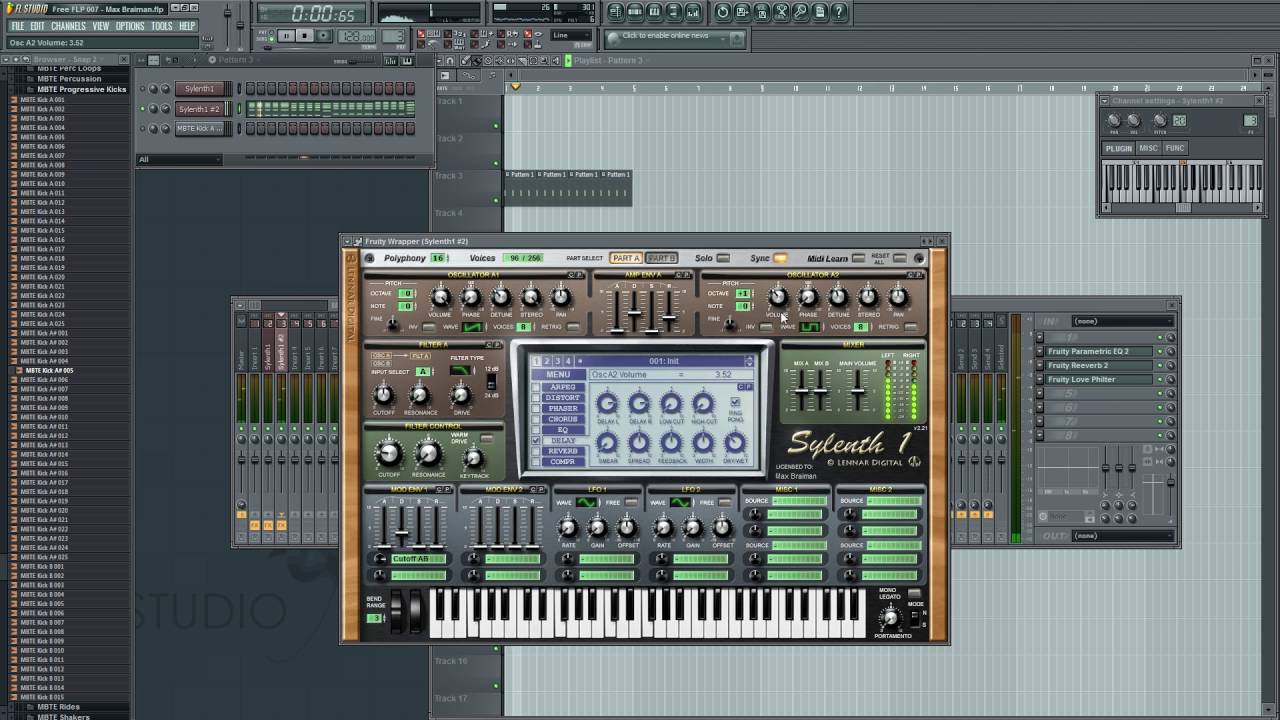
Task: Open the TOOLS menu
Action: coord(162,26)
